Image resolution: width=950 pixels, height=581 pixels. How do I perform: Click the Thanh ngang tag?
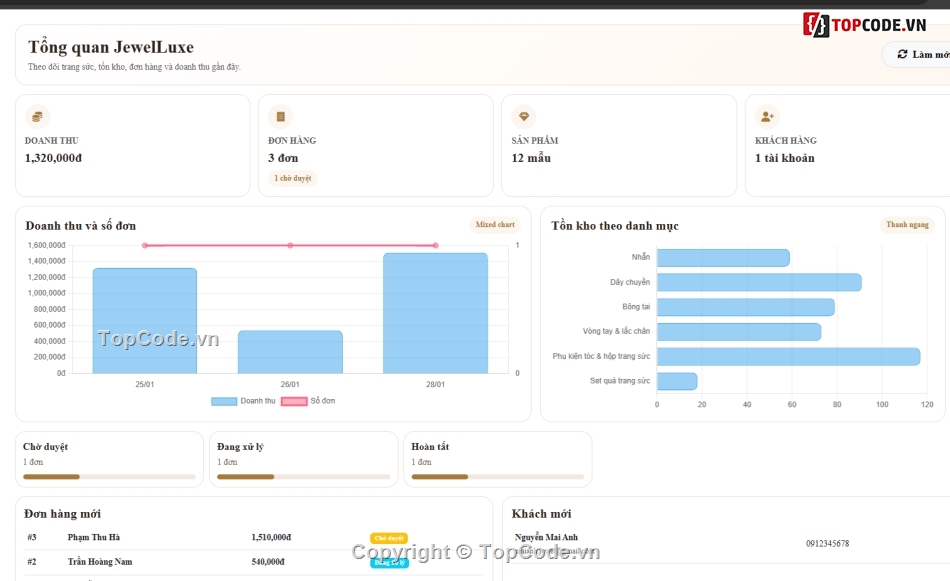[x=907, y=225]
